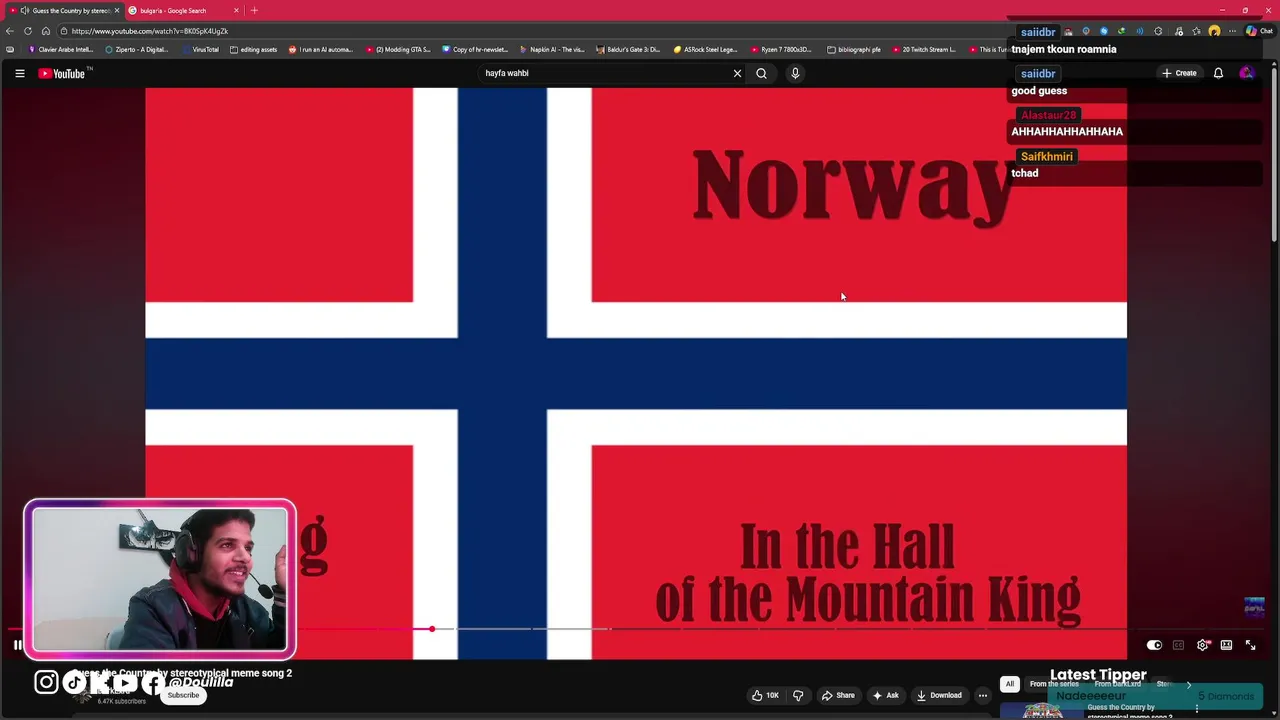Switch to the bulgaria Google Search tab
The image size is (1280, 720).
(x=178, y=10)
